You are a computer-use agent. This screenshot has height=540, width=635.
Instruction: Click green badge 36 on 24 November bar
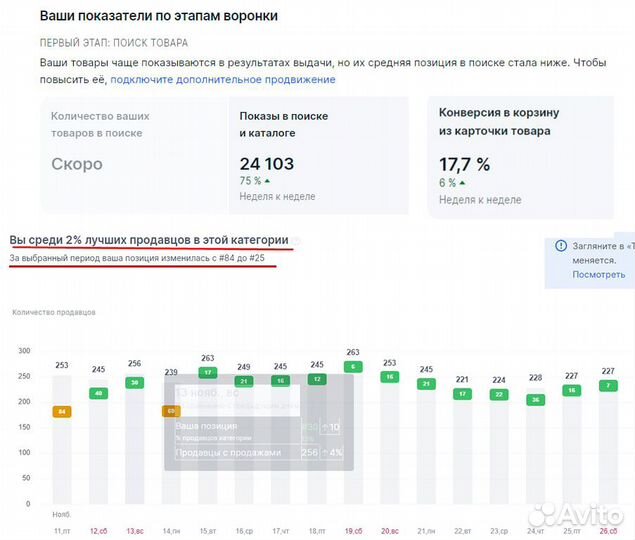pyautogui.click(x=536, y=399)
